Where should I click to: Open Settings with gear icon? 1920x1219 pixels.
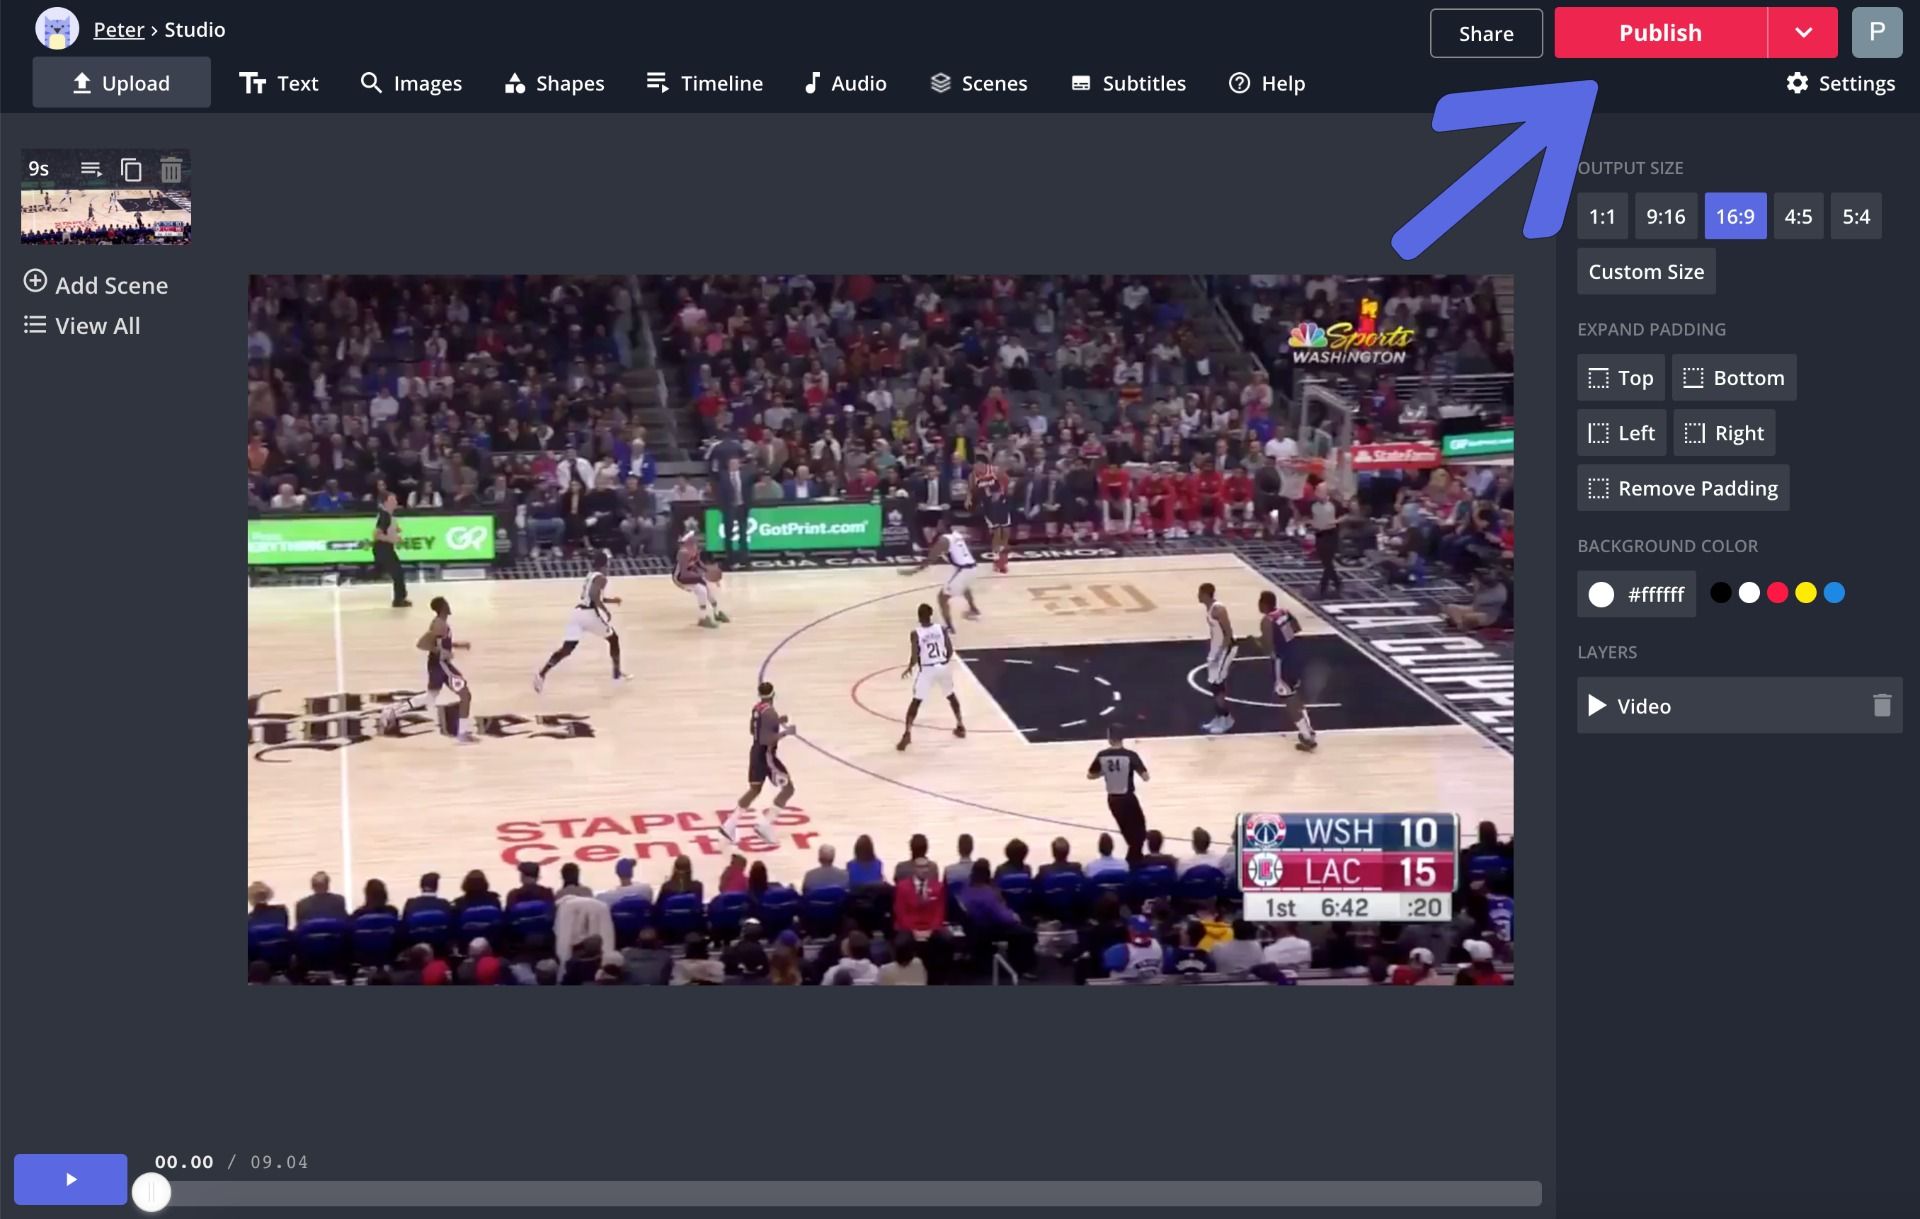point(1840,83)
